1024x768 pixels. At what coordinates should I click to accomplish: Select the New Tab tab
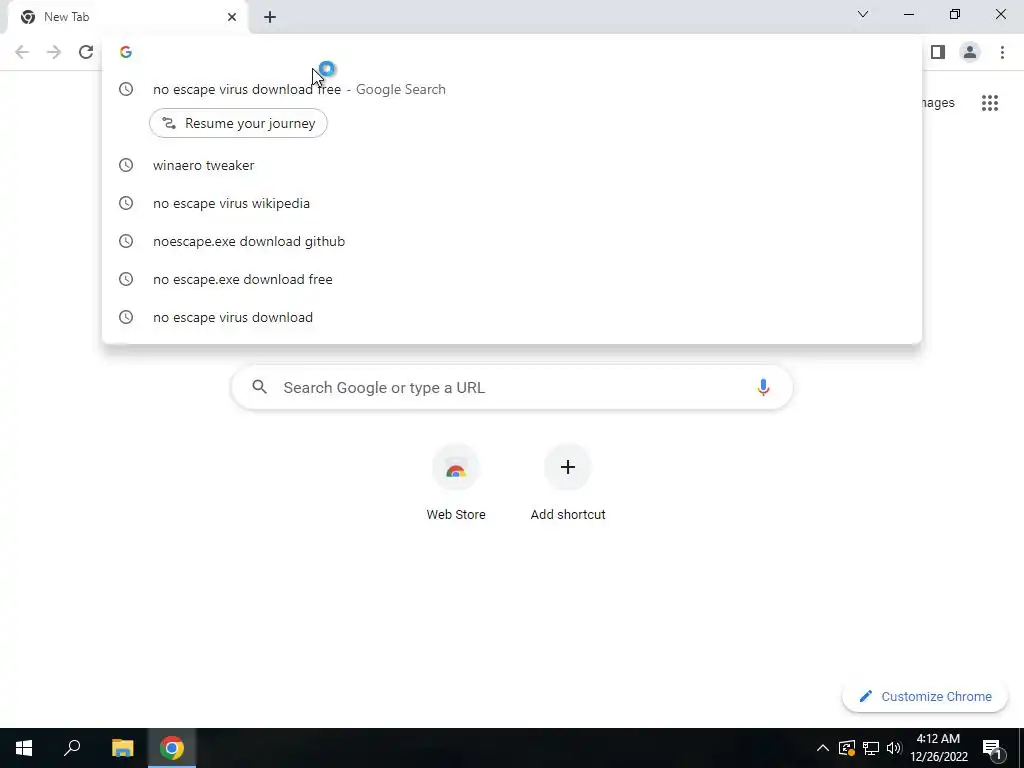point(127,18)
